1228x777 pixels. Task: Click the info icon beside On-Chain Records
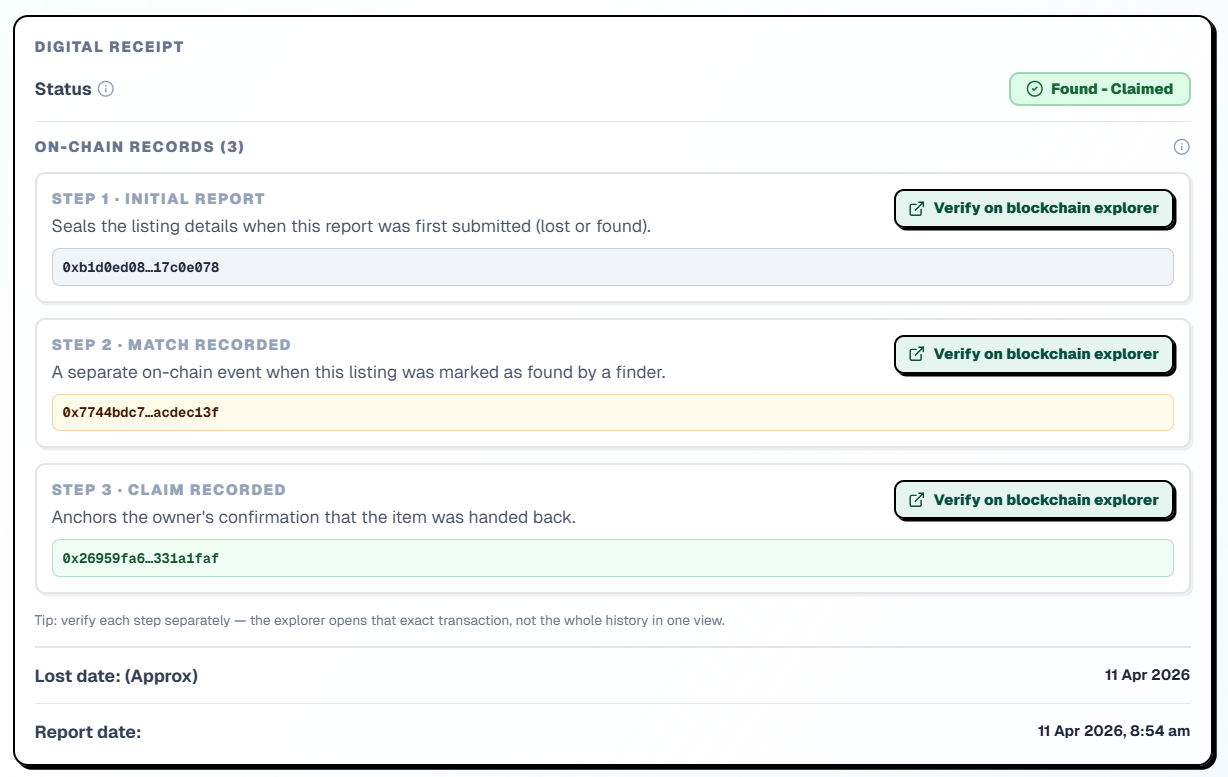pyautogui.click(x=1181, y=147)
